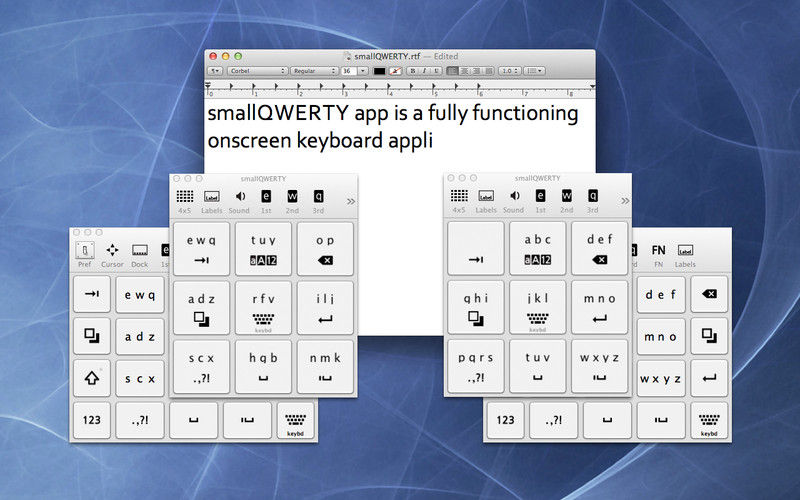Tap the 'o p' key with the backspace symbol

tap(325, 249)
